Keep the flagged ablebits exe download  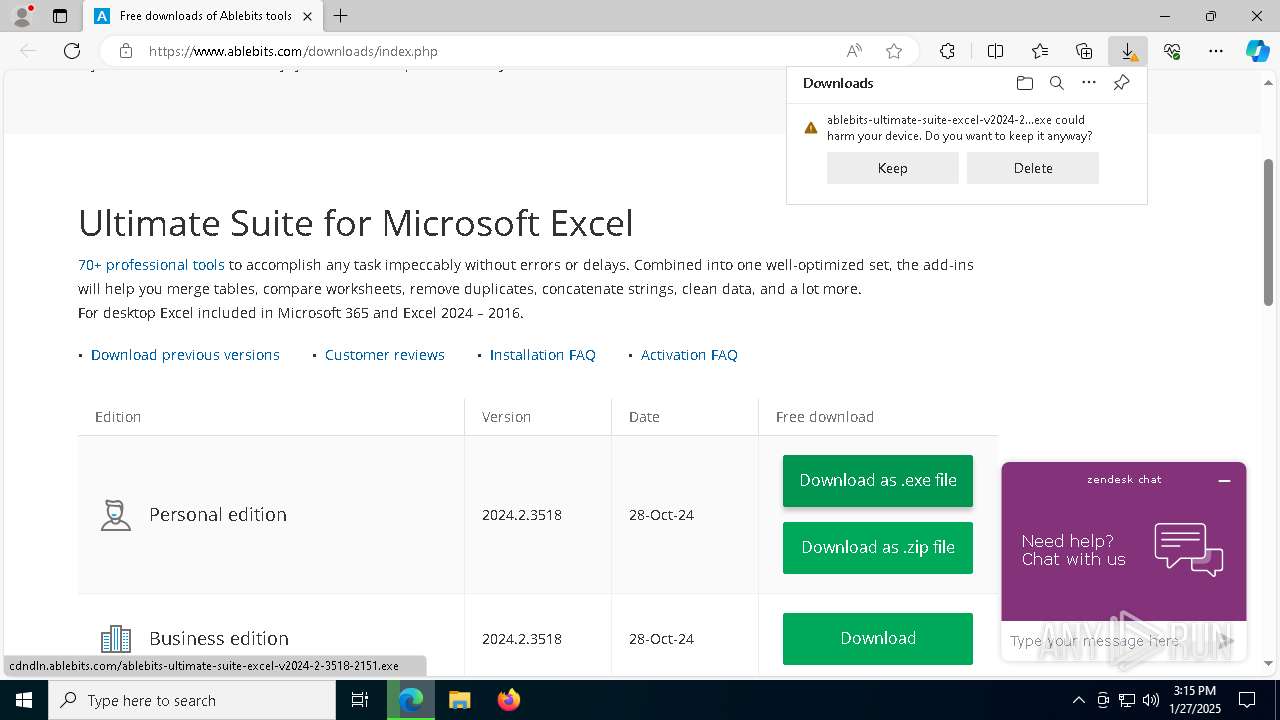pos(892,168)
